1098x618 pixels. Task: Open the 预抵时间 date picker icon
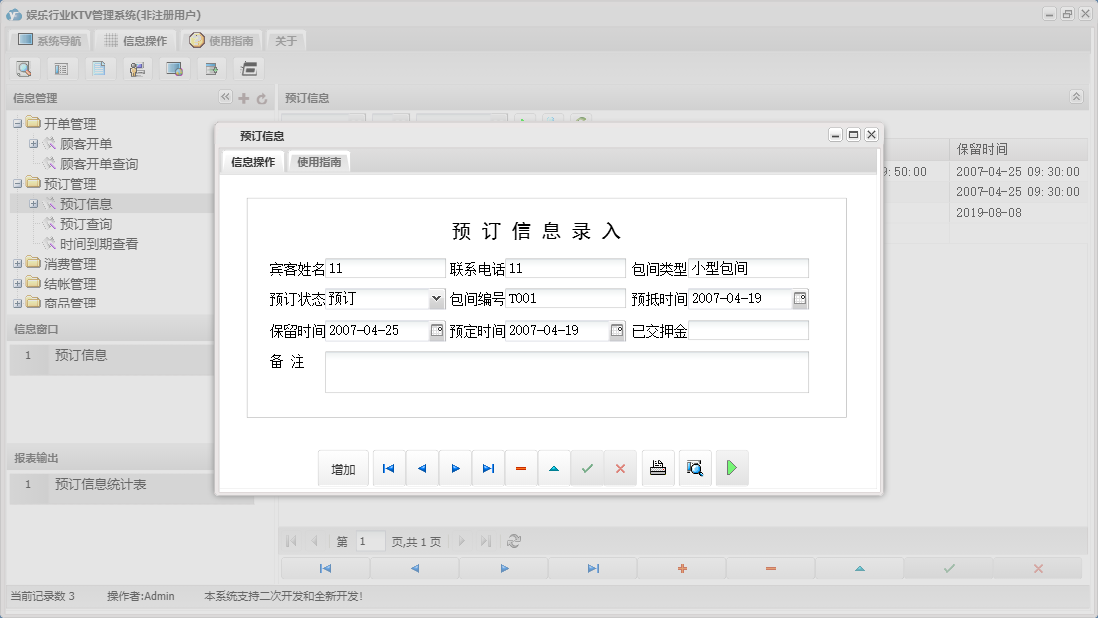[802, 298]
